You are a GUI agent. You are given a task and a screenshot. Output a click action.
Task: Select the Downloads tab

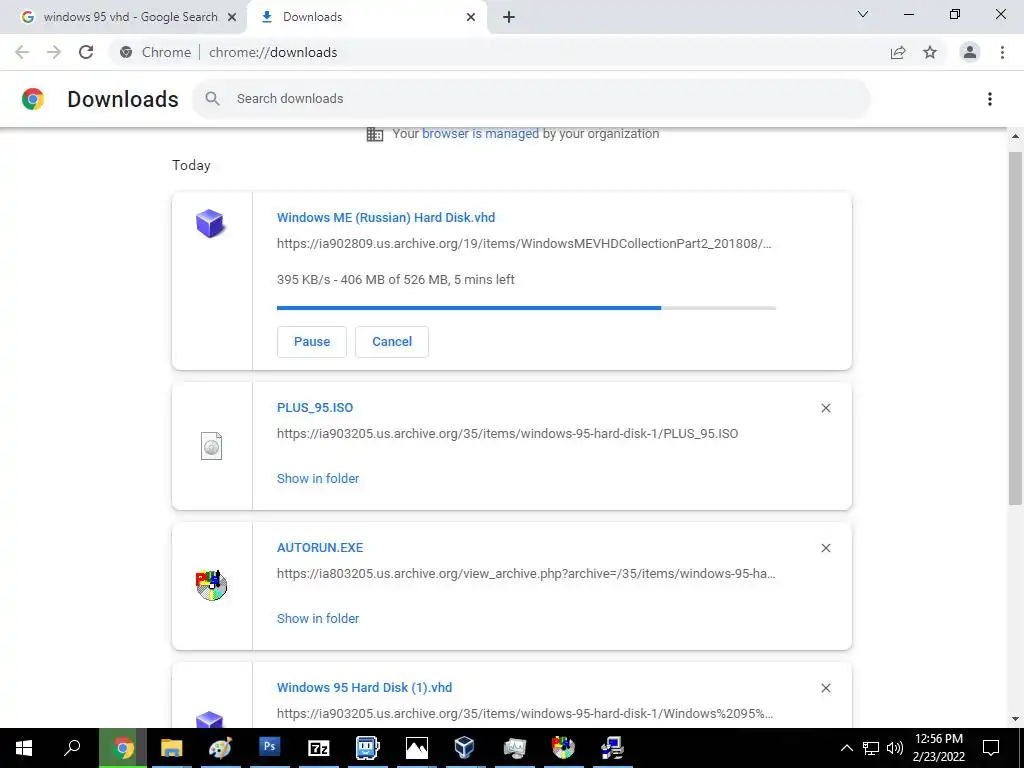click(366, 17)
